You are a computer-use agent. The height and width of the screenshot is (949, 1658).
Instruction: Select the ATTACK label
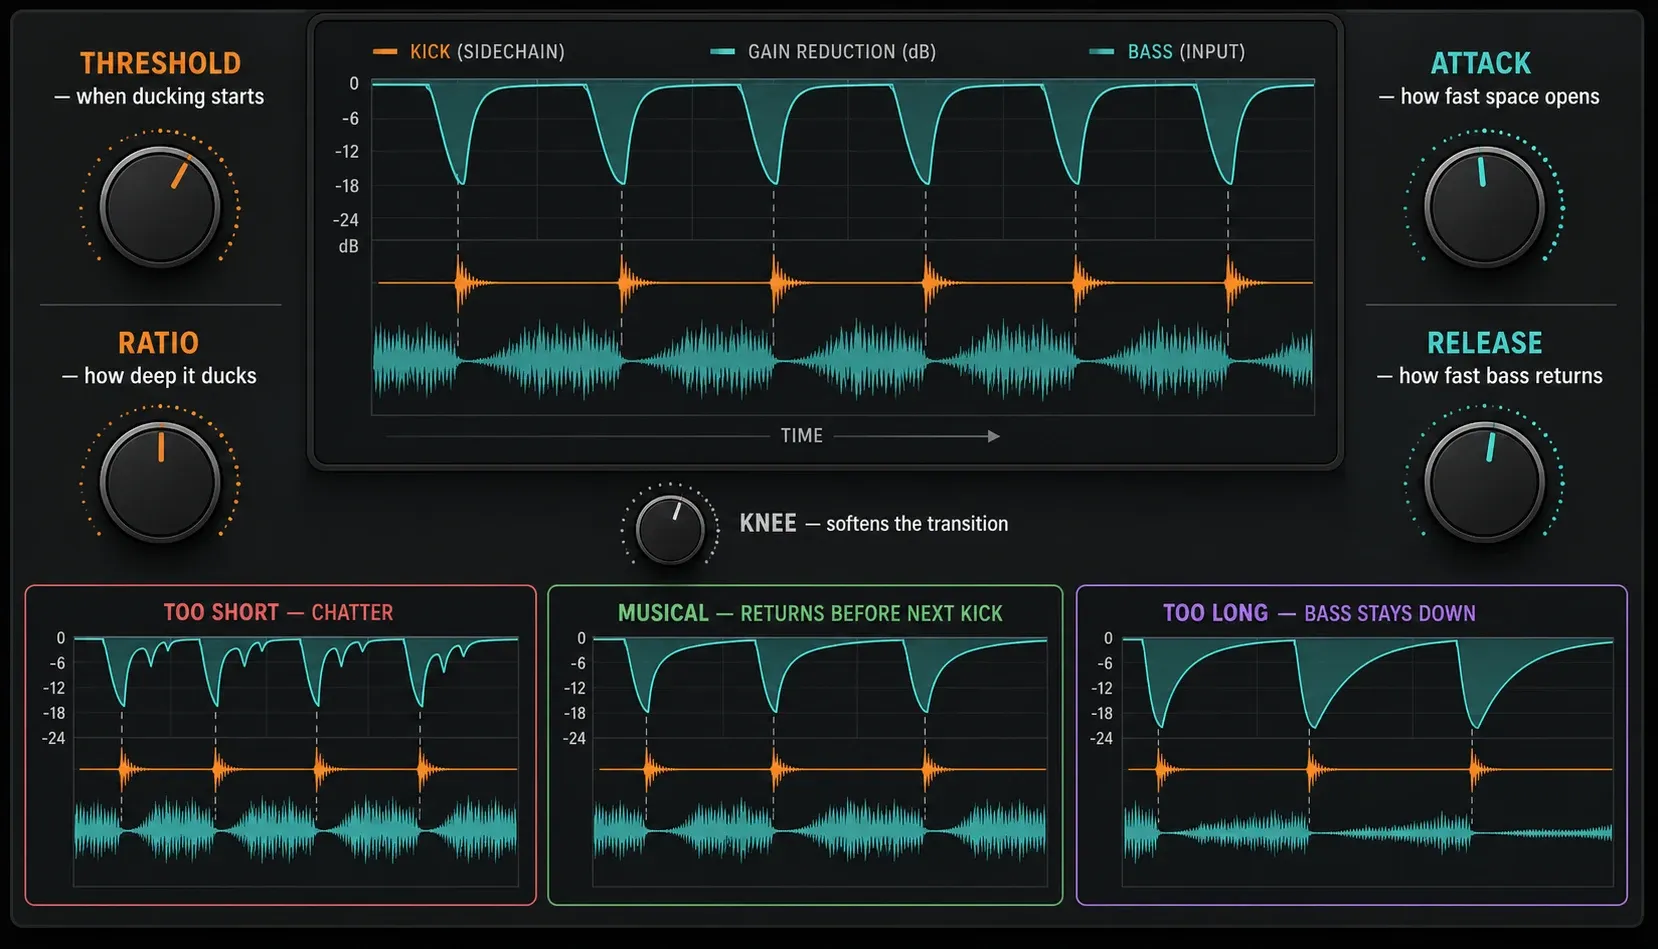coord(1480,63)
